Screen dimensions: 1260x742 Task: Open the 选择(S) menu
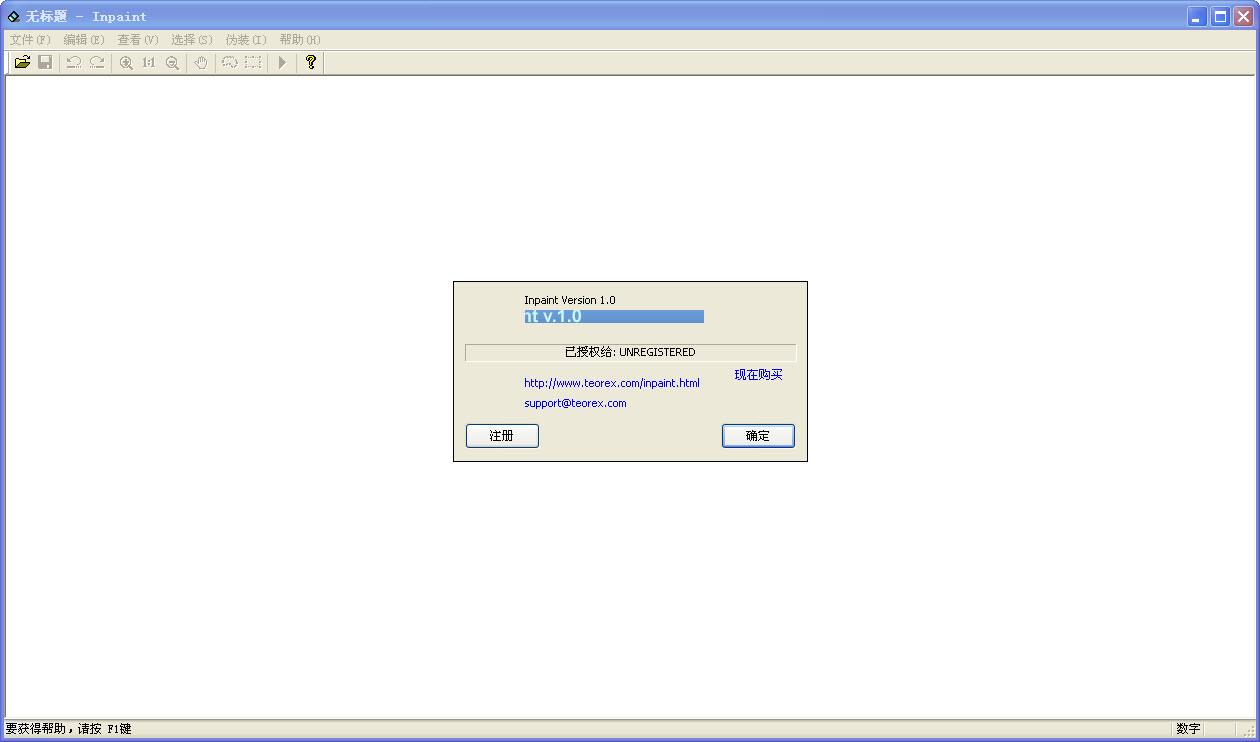tap(192, 40)
